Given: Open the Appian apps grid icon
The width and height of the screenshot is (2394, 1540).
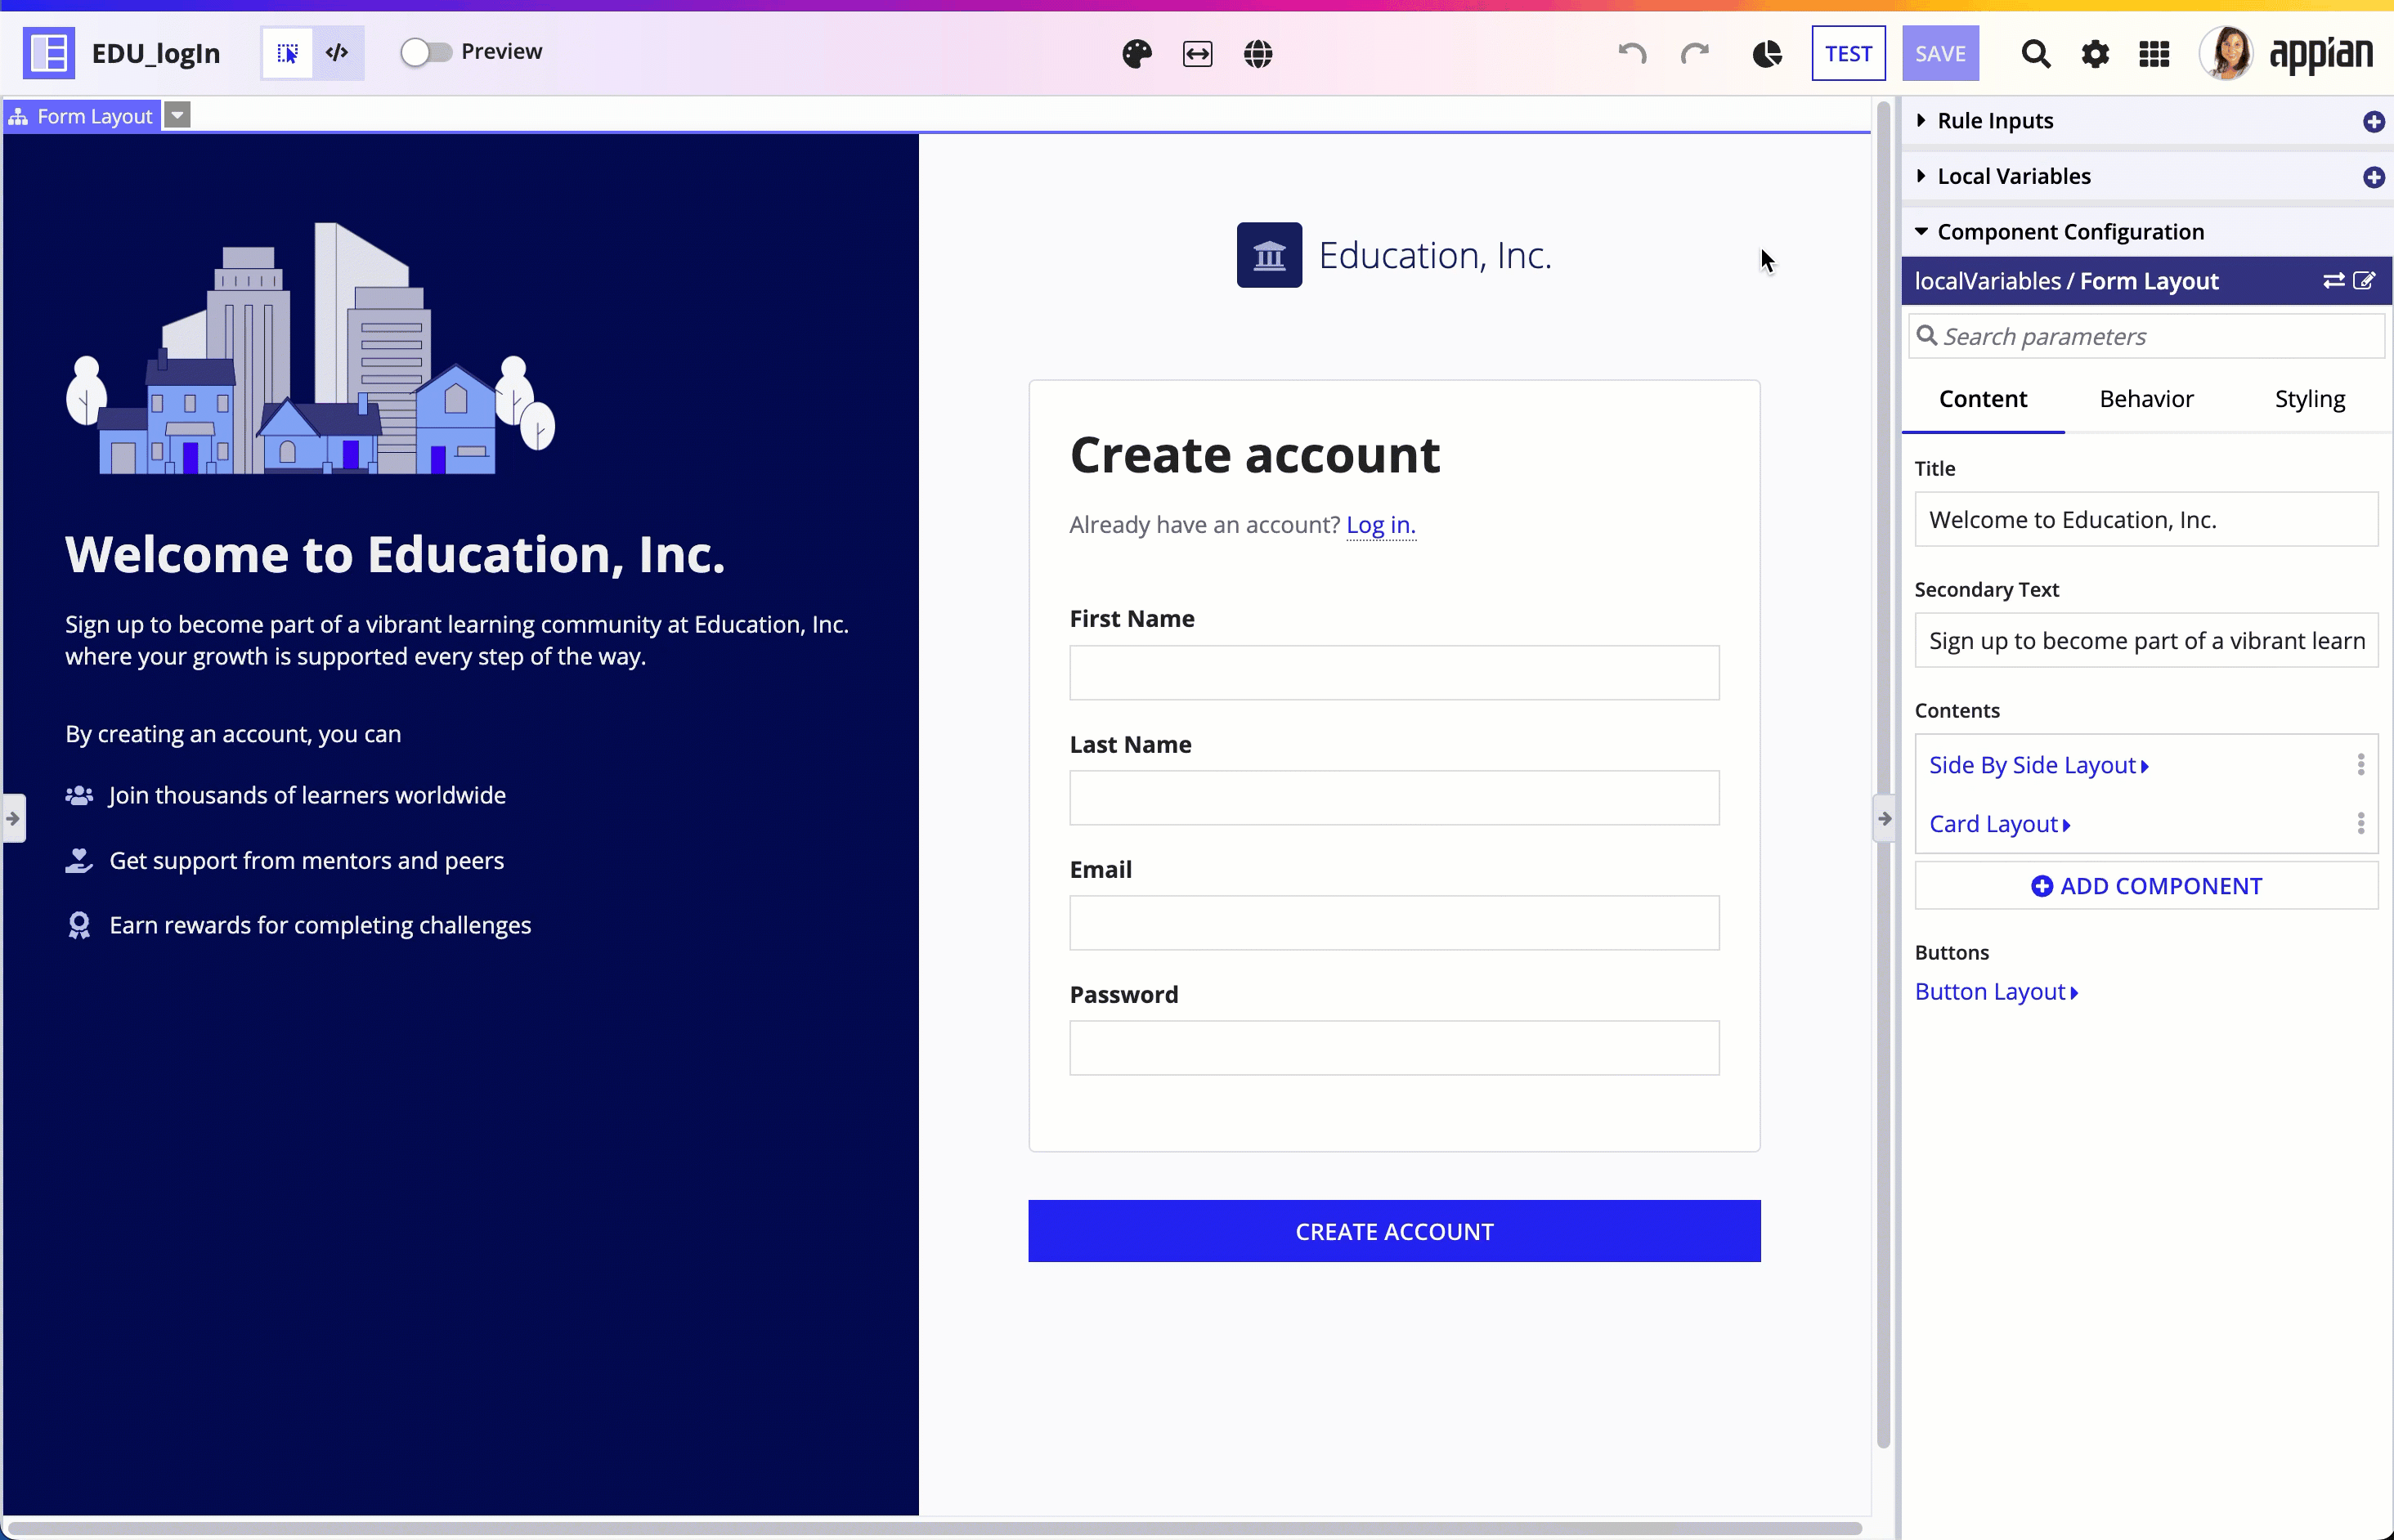Looking at the screenshot, I should click(x=2153, y=54).
